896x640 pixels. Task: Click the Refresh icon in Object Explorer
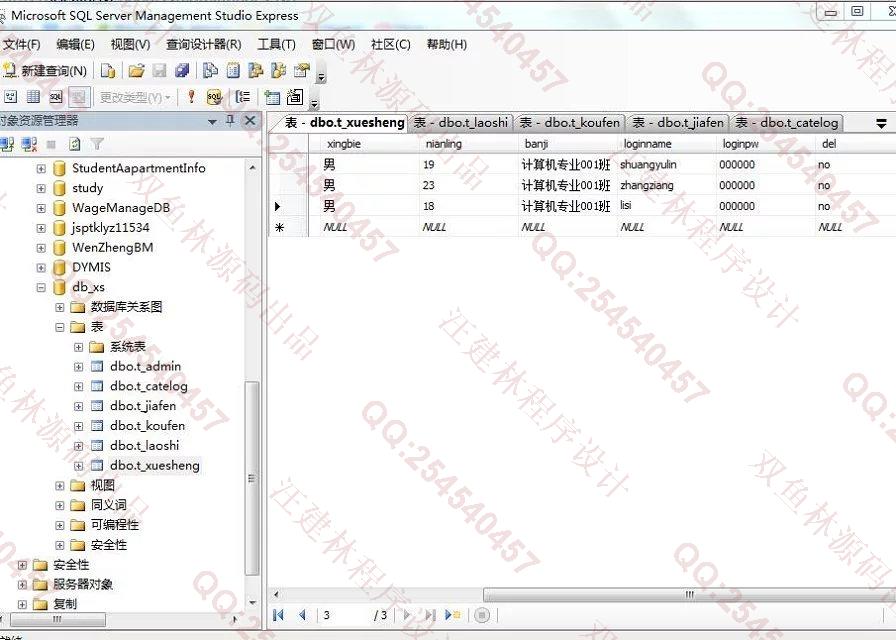coord(74,144)
